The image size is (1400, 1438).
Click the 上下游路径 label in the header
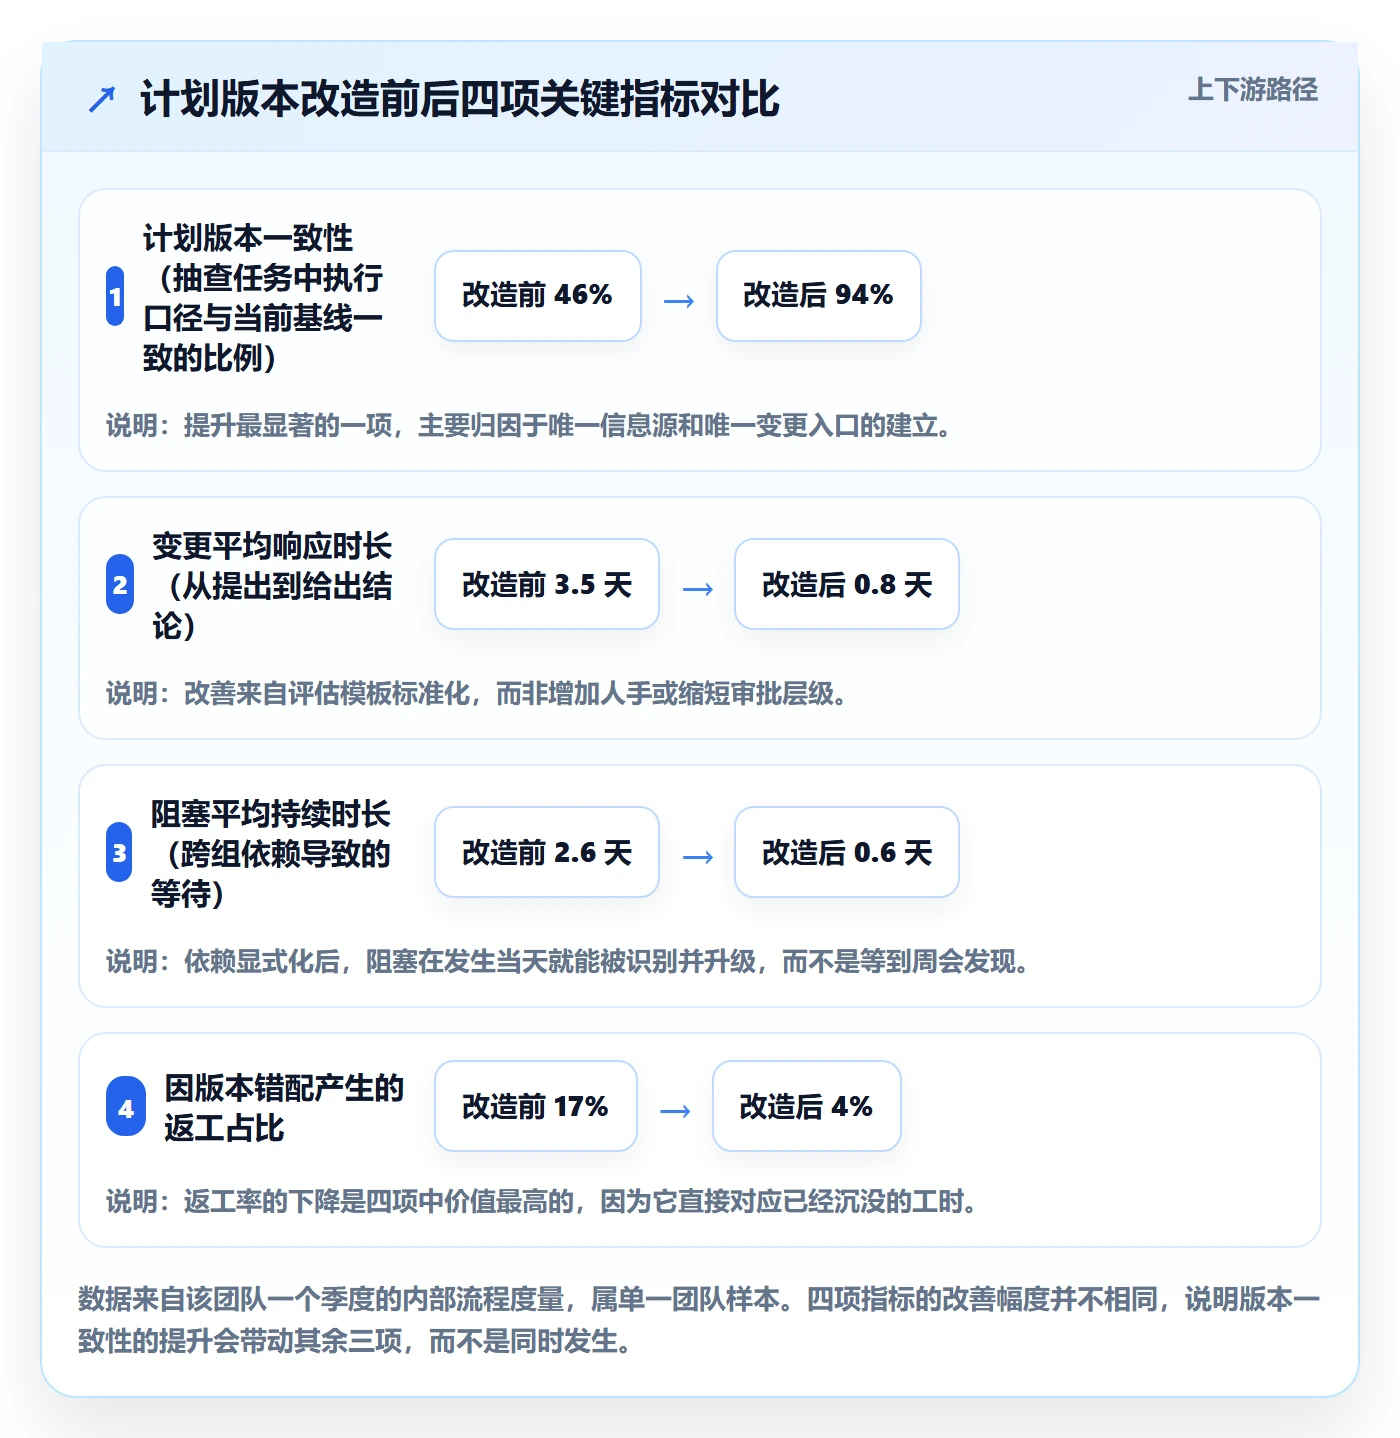1252,90
